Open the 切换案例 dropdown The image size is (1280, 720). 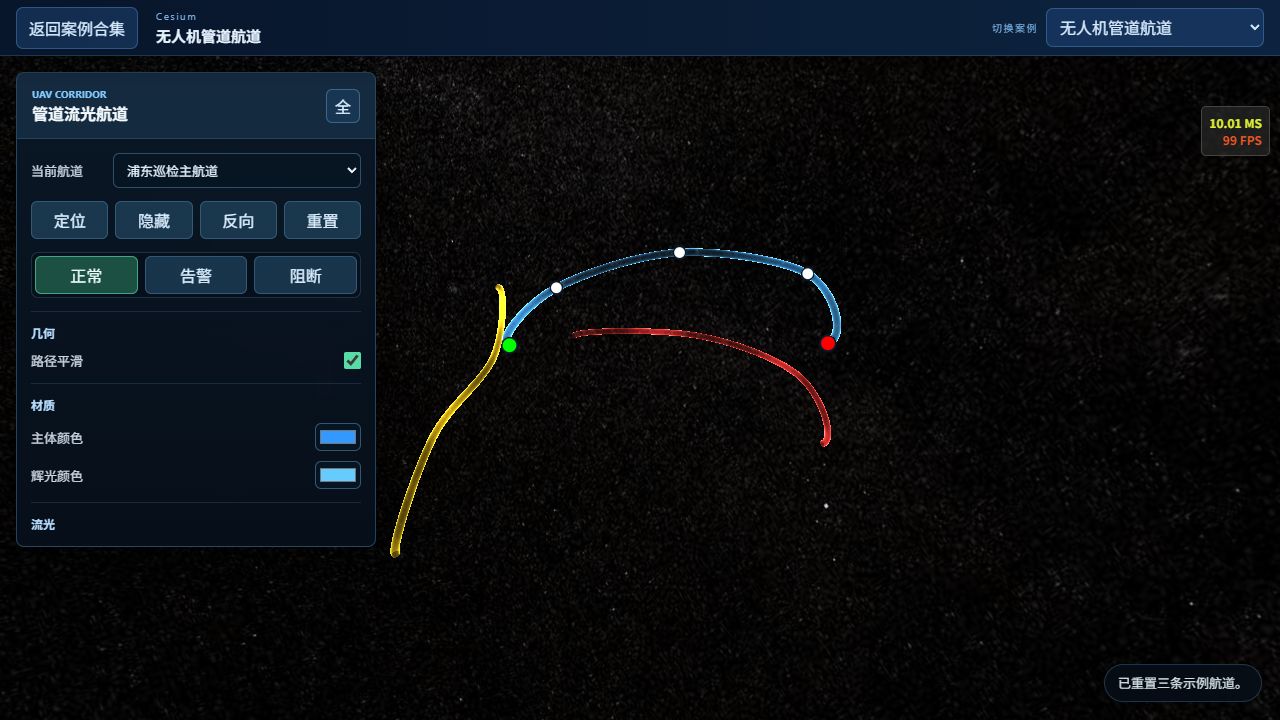pos(1155,28)
